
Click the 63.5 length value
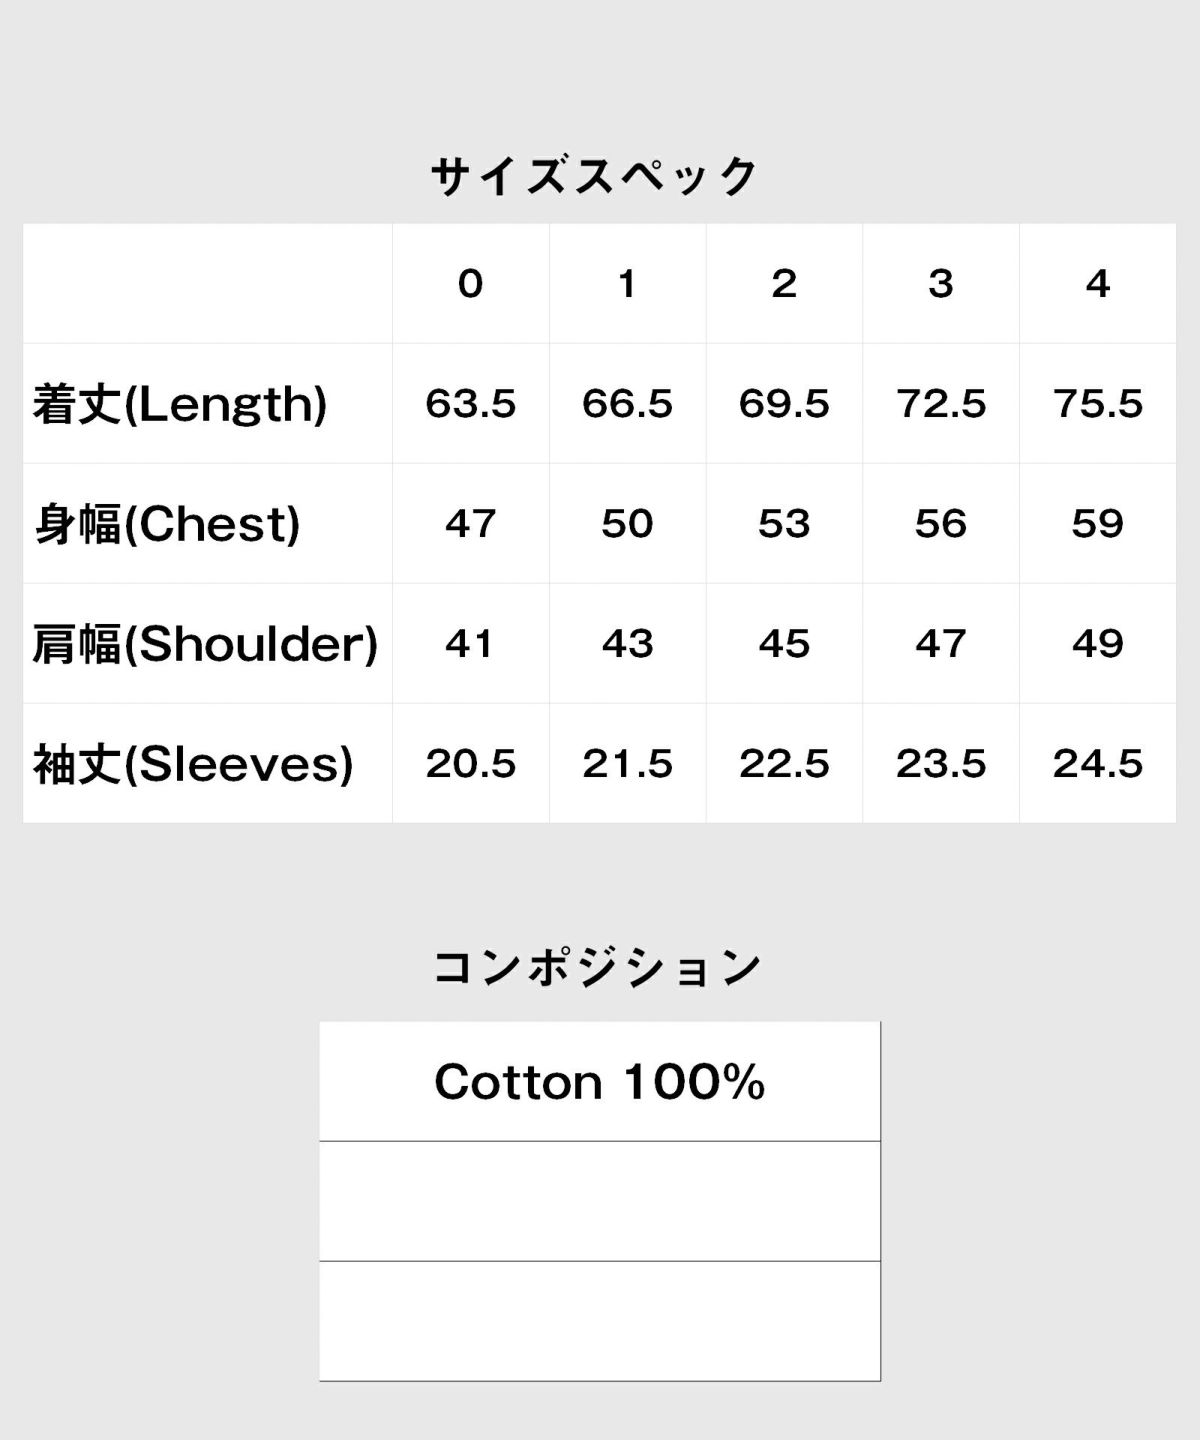pyautogui.click(x=471, y=404)
